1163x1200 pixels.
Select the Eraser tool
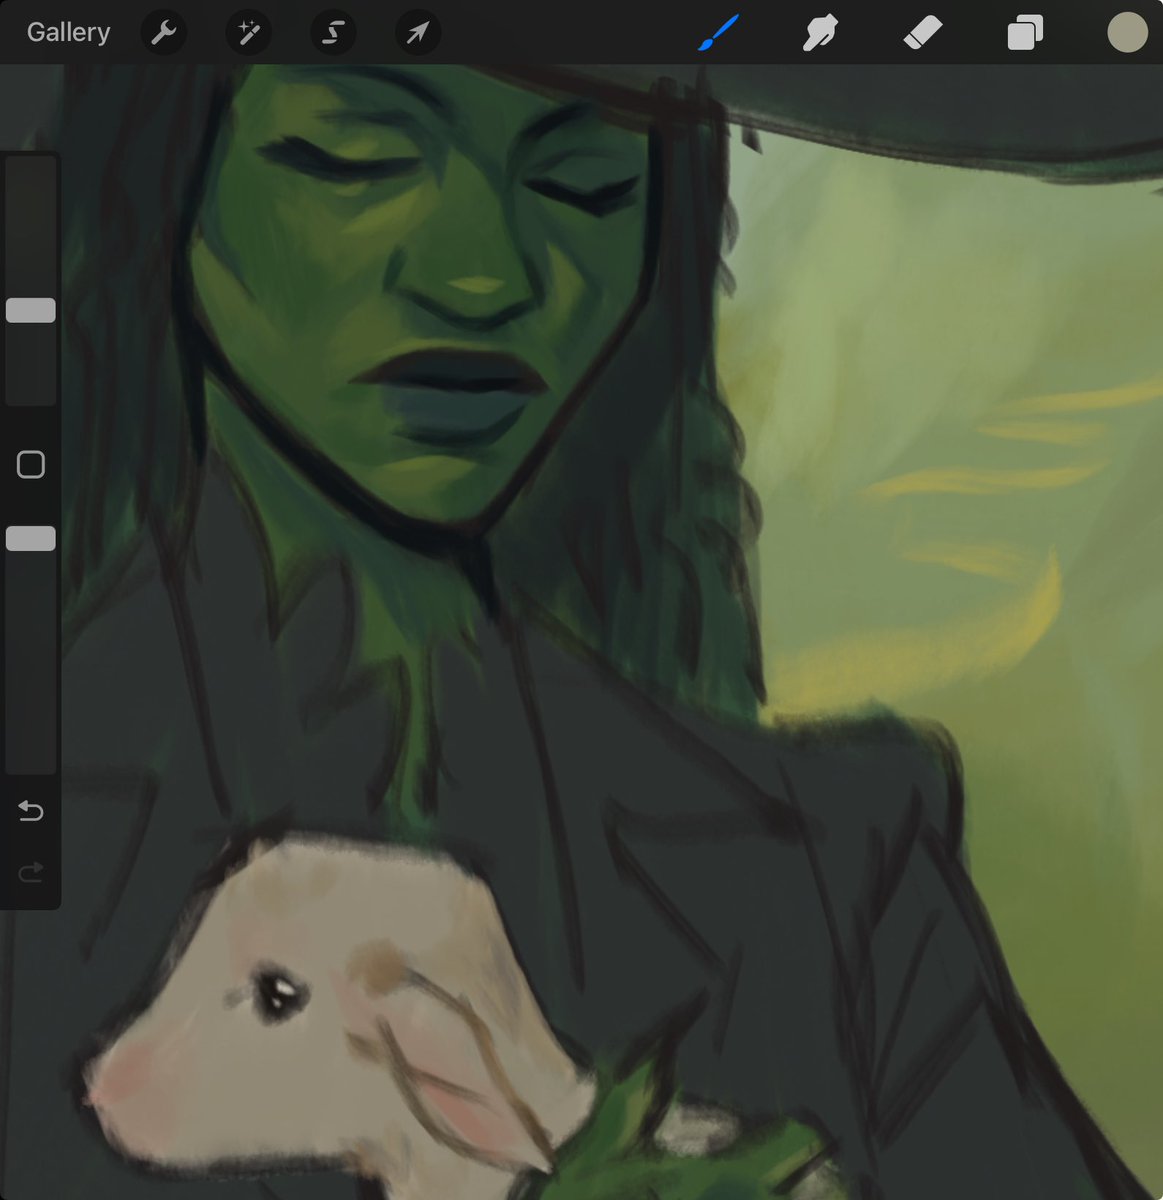coord(922,33)
